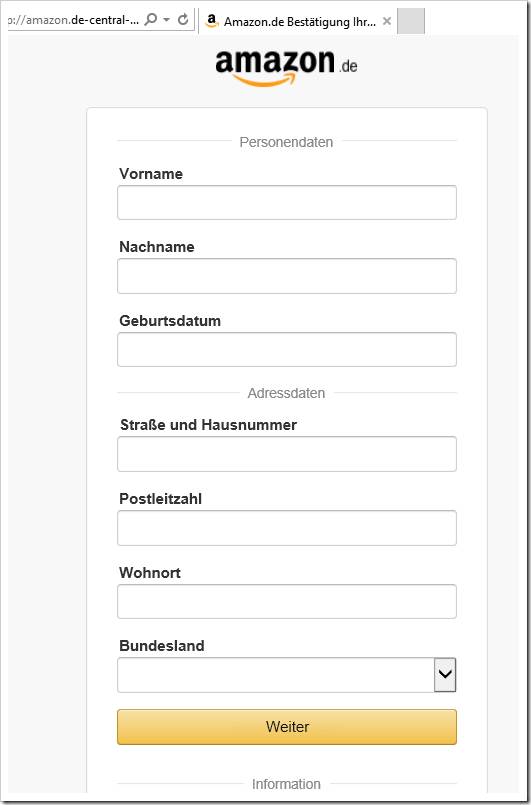Open the address bar autocomplete dropdown arrow
Viewport: 531px width, 805px height.
(x=166, y=20)
